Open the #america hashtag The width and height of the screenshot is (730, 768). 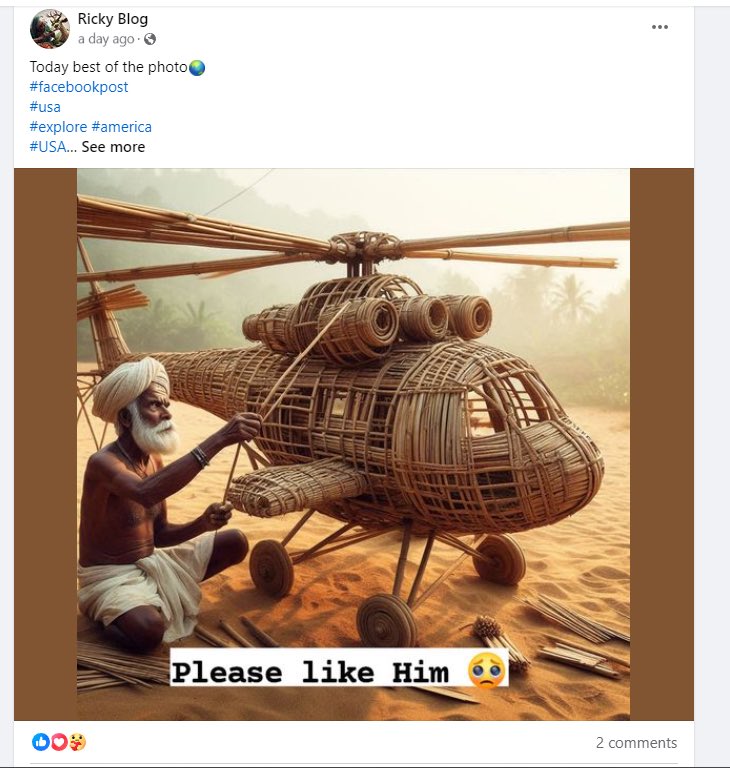click(121, 127)
